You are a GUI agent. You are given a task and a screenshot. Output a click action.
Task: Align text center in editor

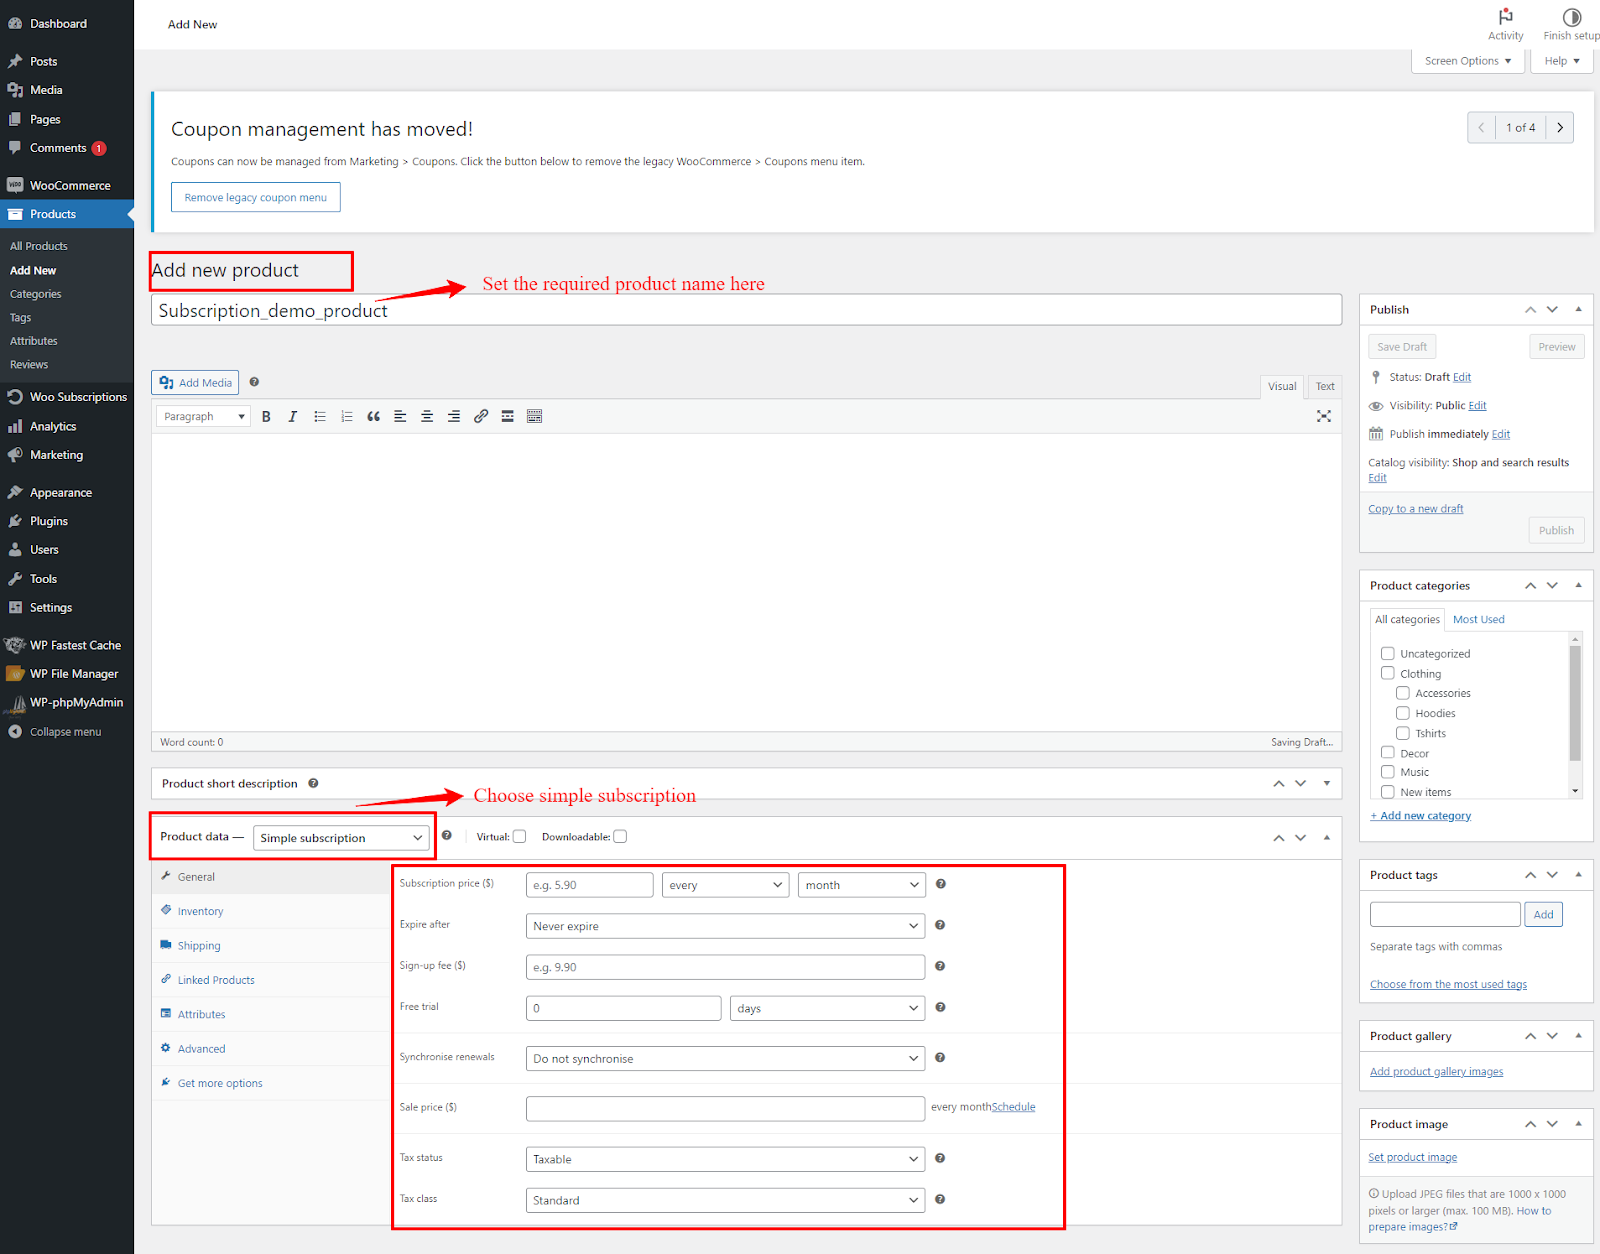(x=427, y=416)
